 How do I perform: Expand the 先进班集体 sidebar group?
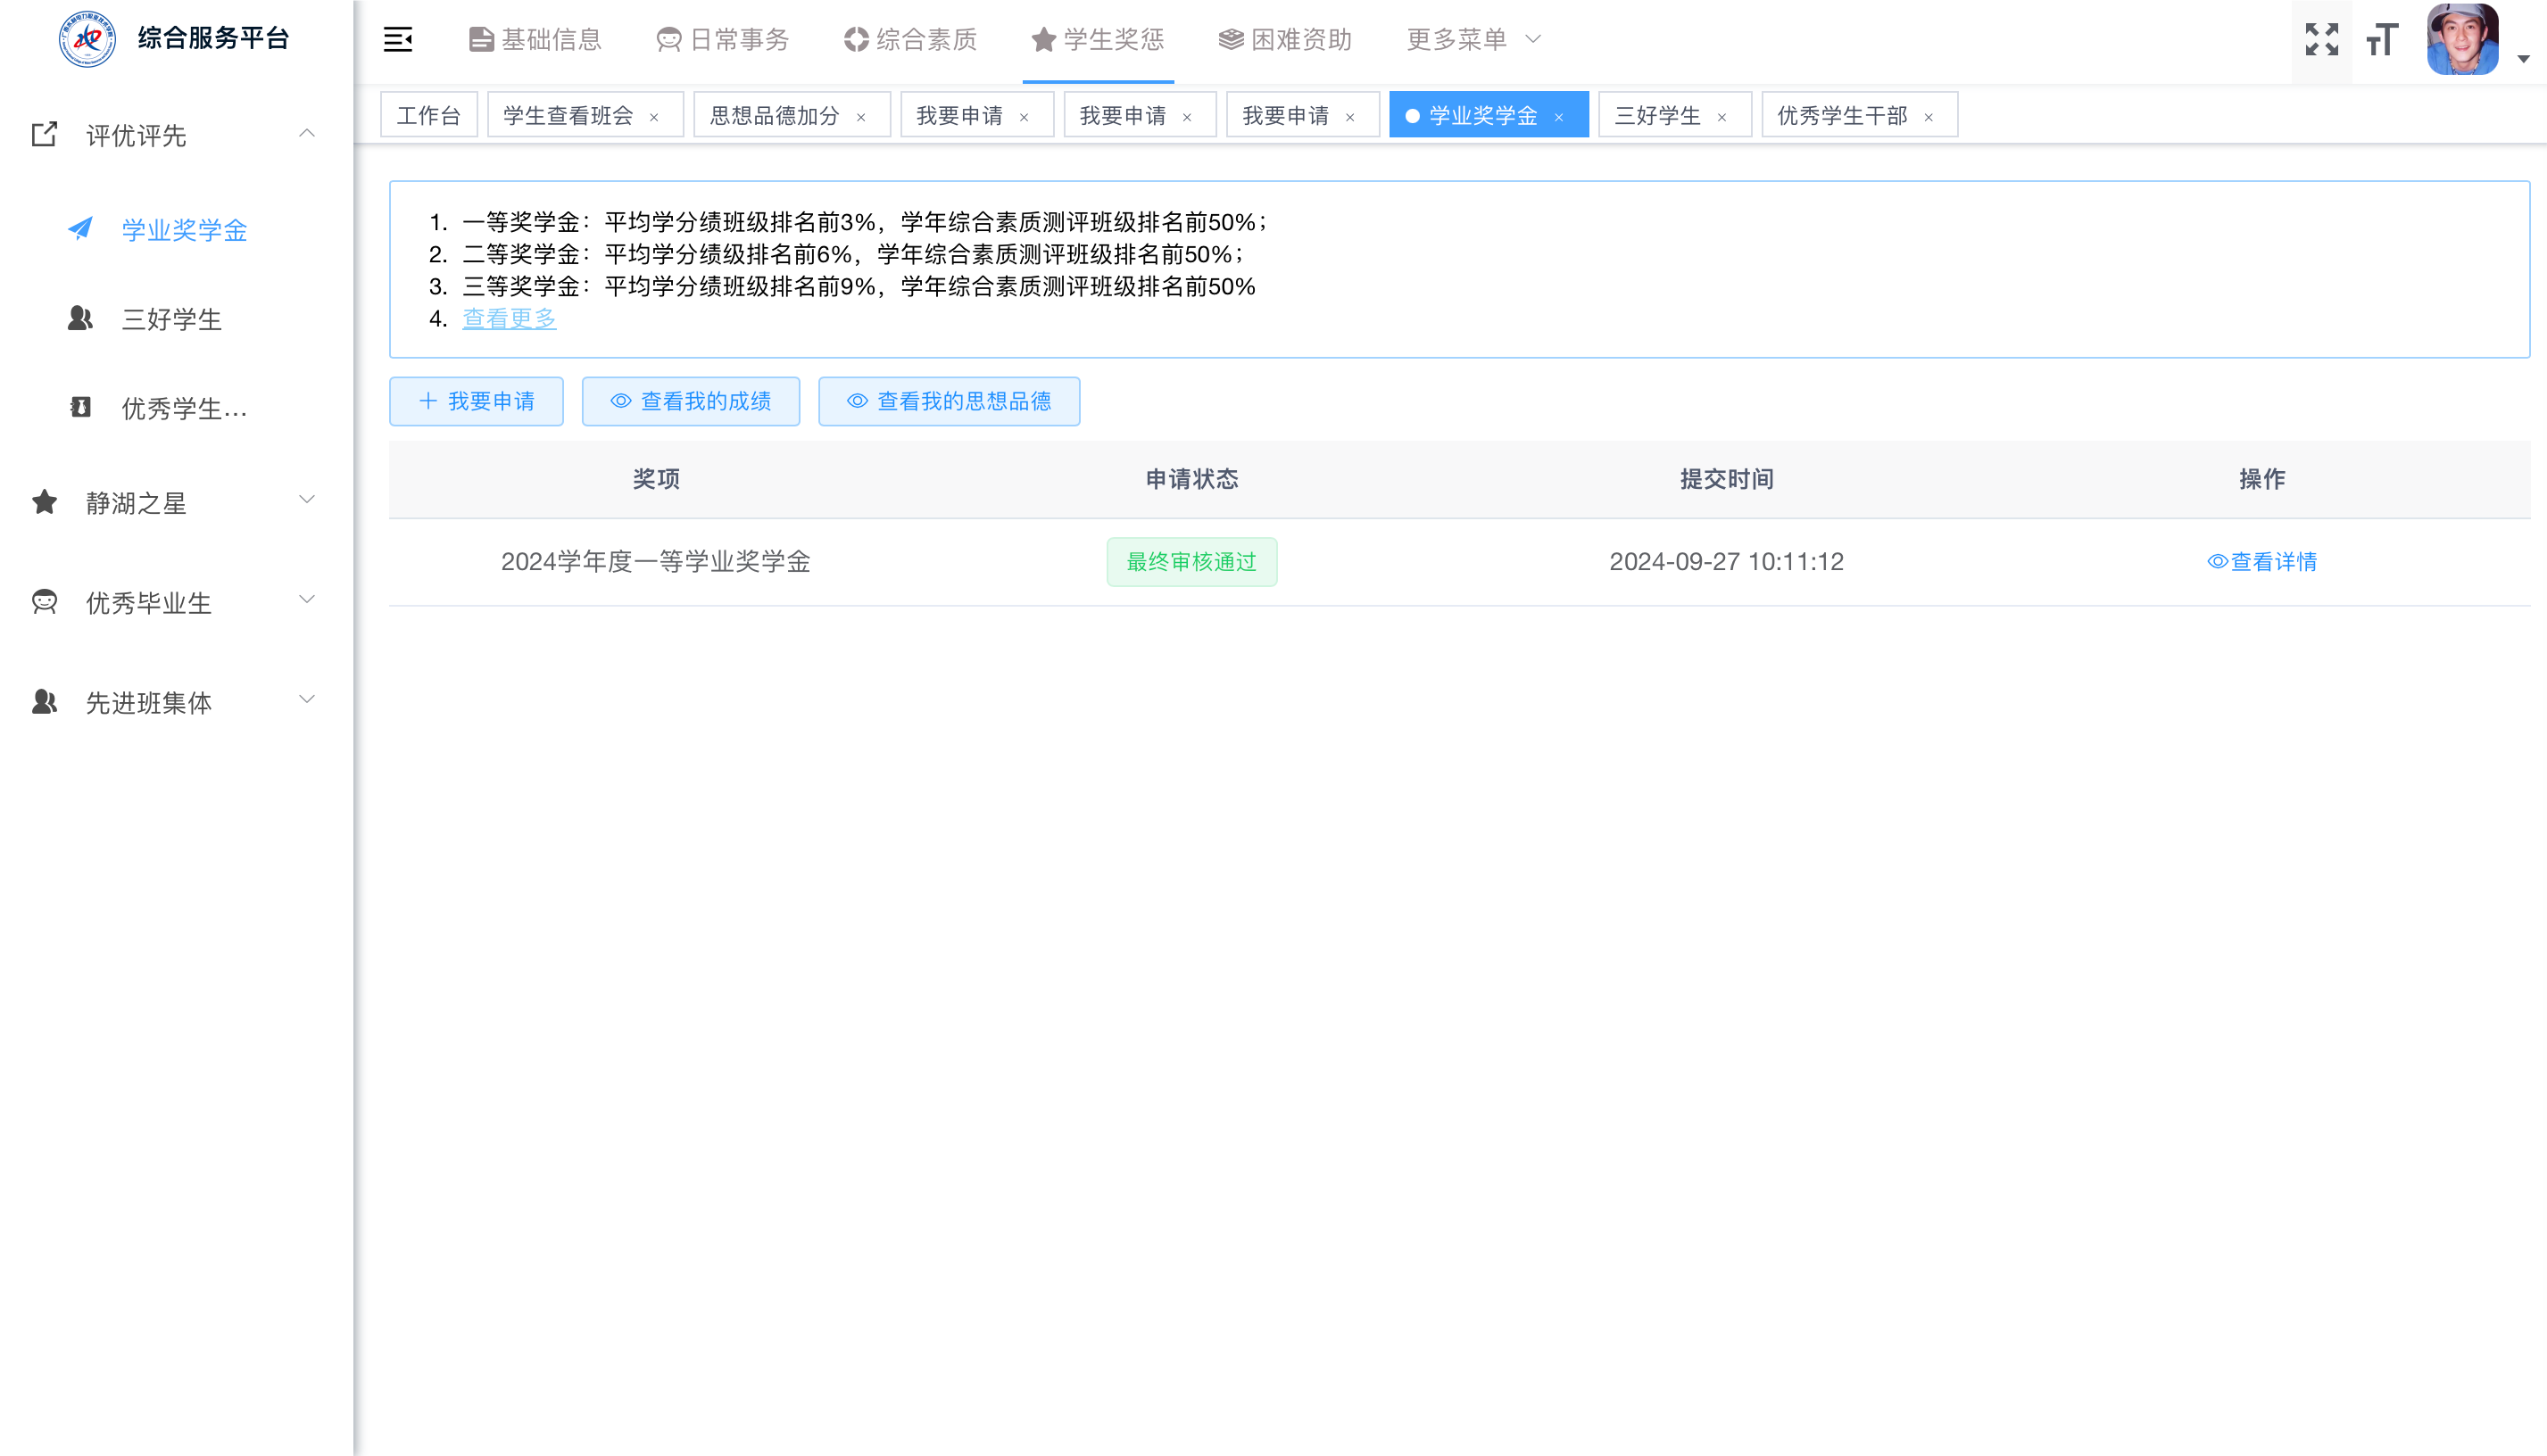[176, 702]
